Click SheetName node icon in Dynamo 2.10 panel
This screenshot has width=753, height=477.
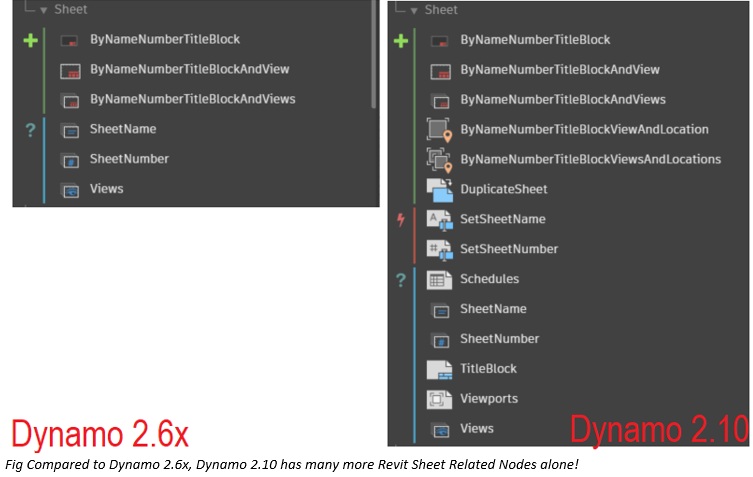(440, 311)
